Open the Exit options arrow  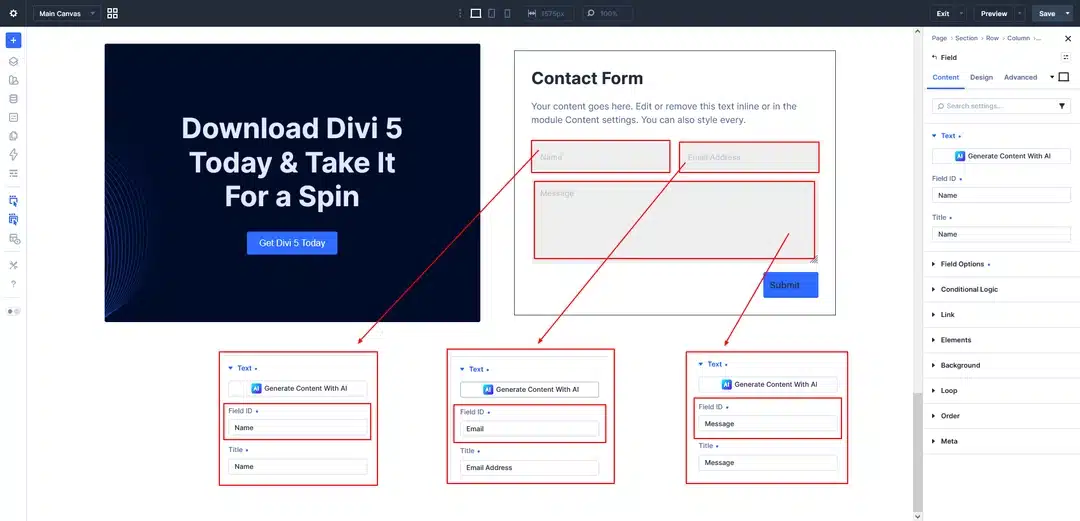(962, 13)
